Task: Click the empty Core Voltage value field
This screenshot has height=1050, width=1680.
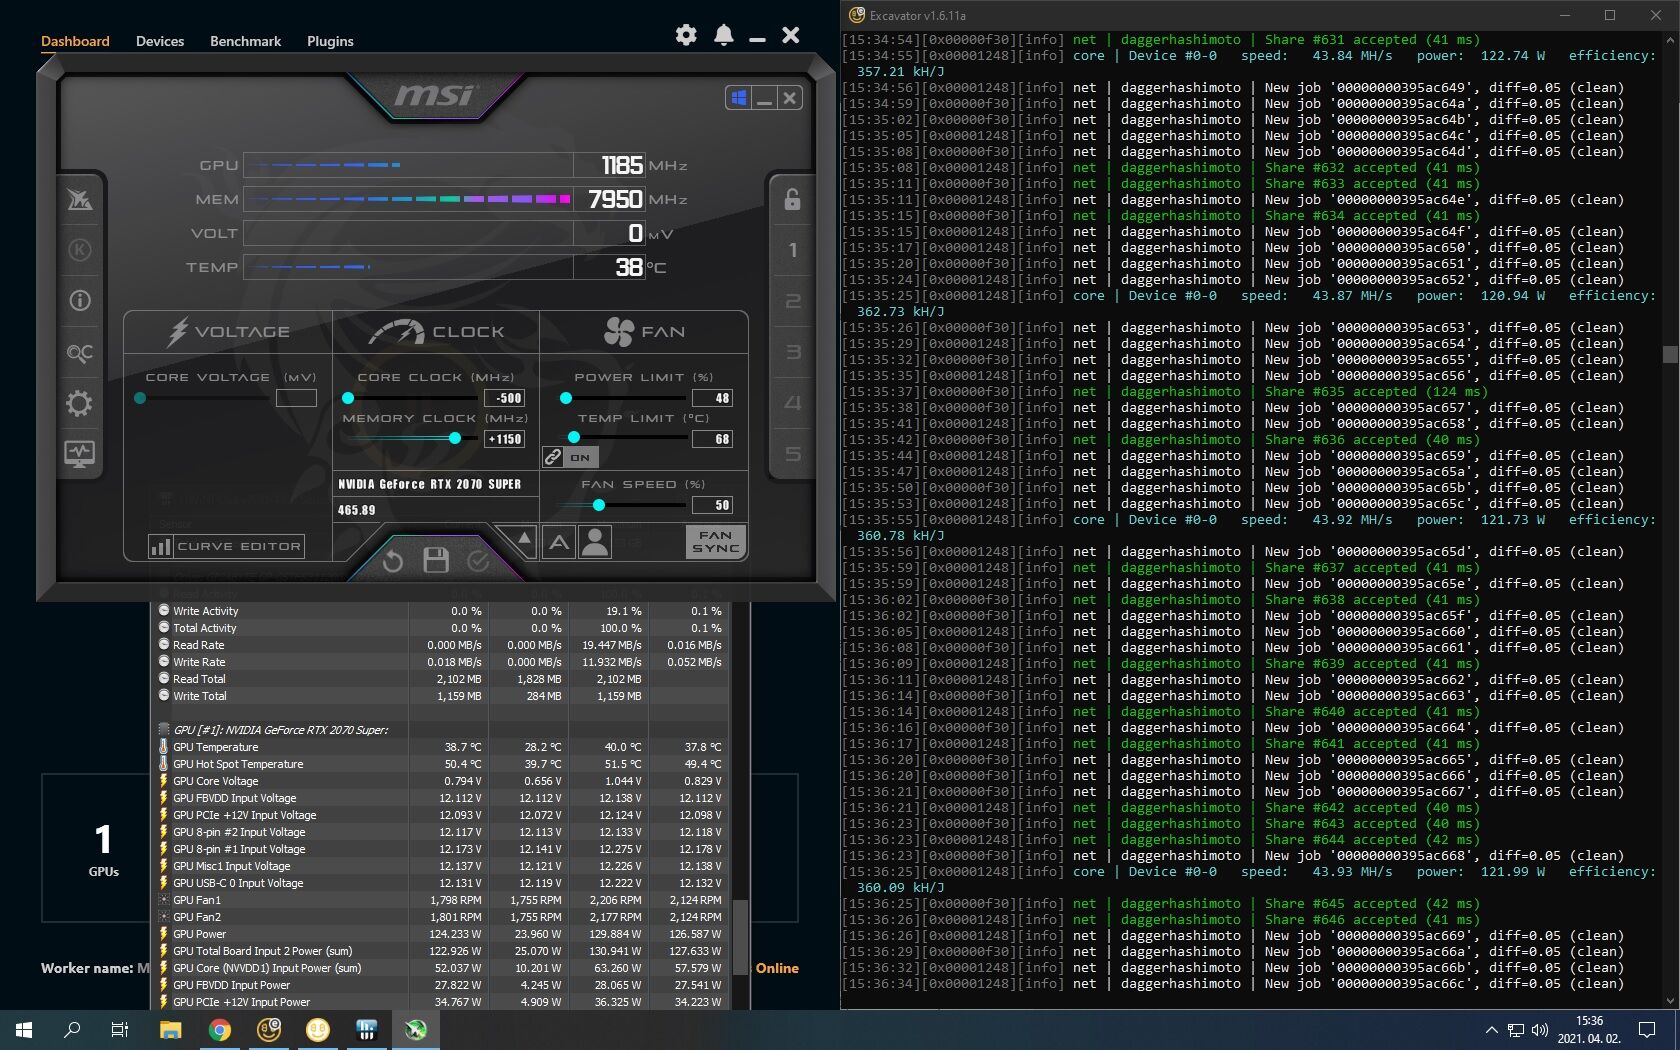Action: coord(296,398)
